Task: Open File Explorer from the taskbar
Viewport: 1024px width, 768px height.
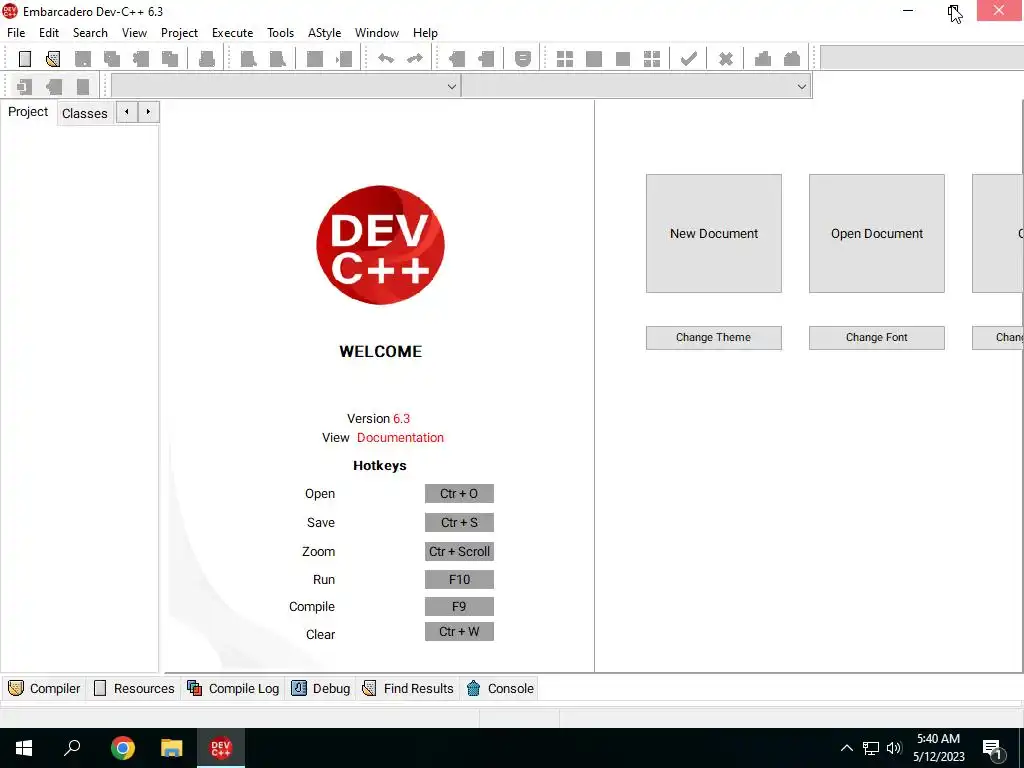Action: click(172, 748)
